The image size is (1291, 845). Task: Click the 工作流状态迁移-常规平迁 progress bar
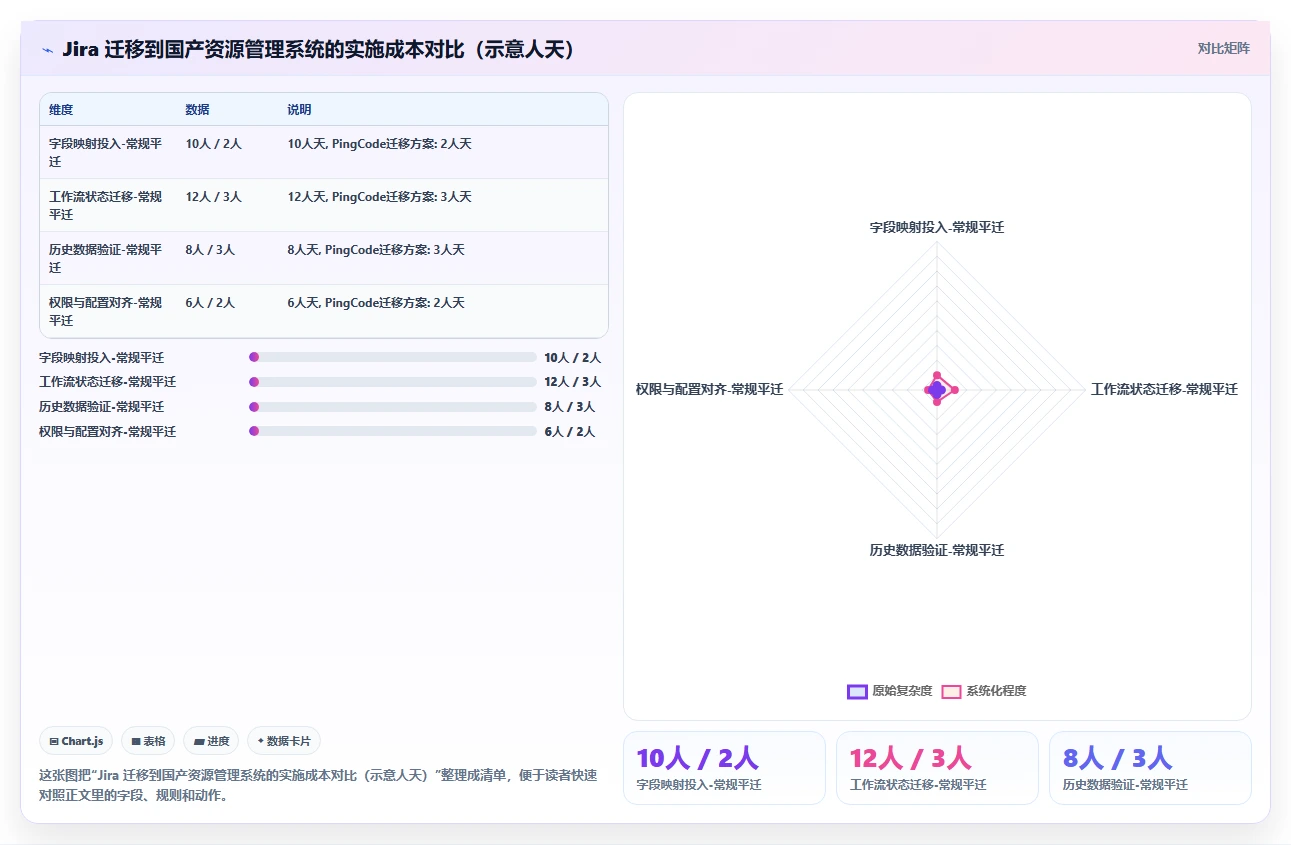(393, 382)
